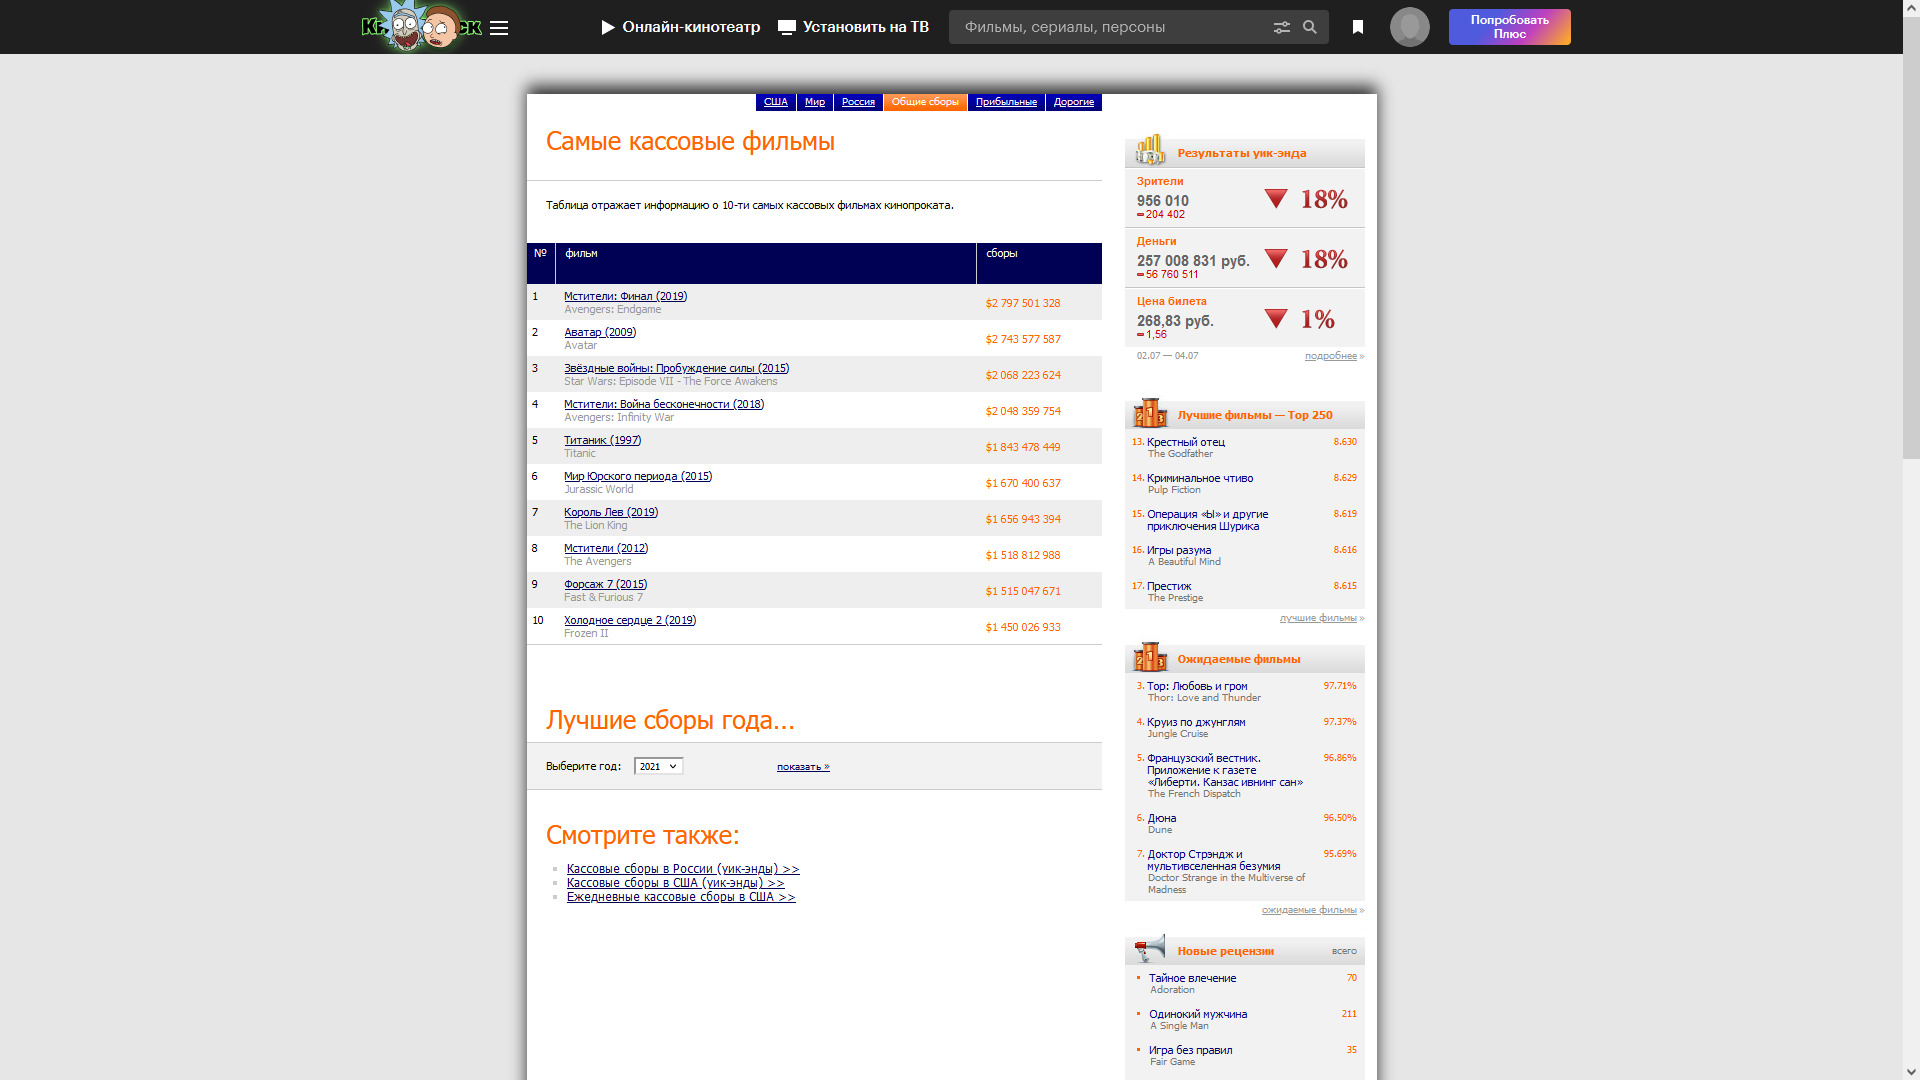Viewport: 1920px width, 1080px height.
Task: Click the Top 250 podium icon
Action: [1150, 412]
